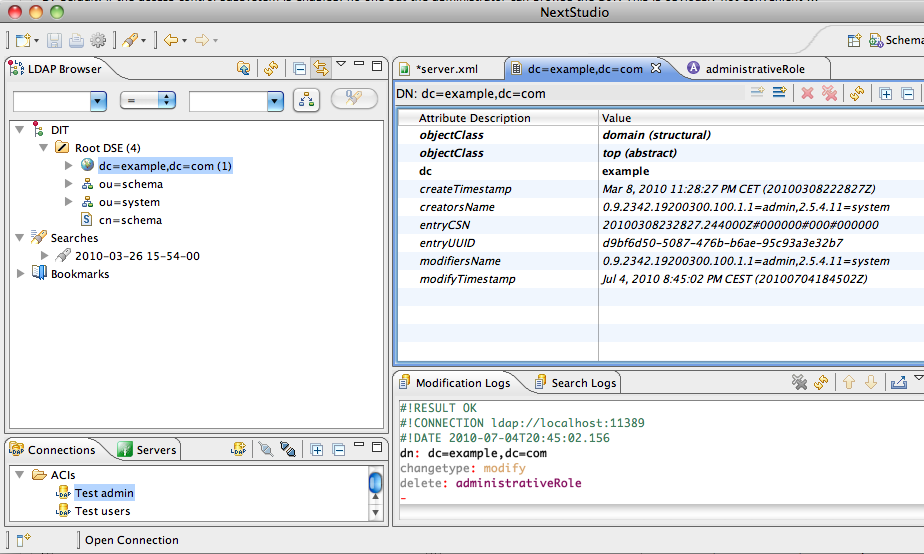Switch to the Servers tab

147,450
